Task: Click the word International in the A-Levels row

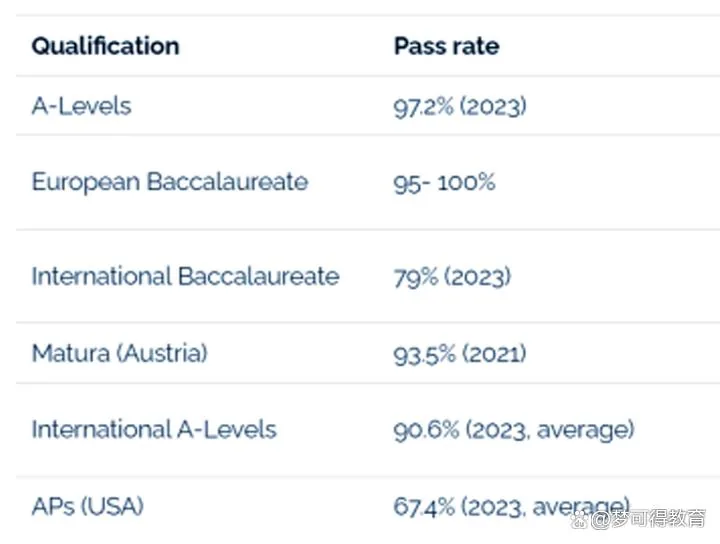Action: click(x=101, y=430)
